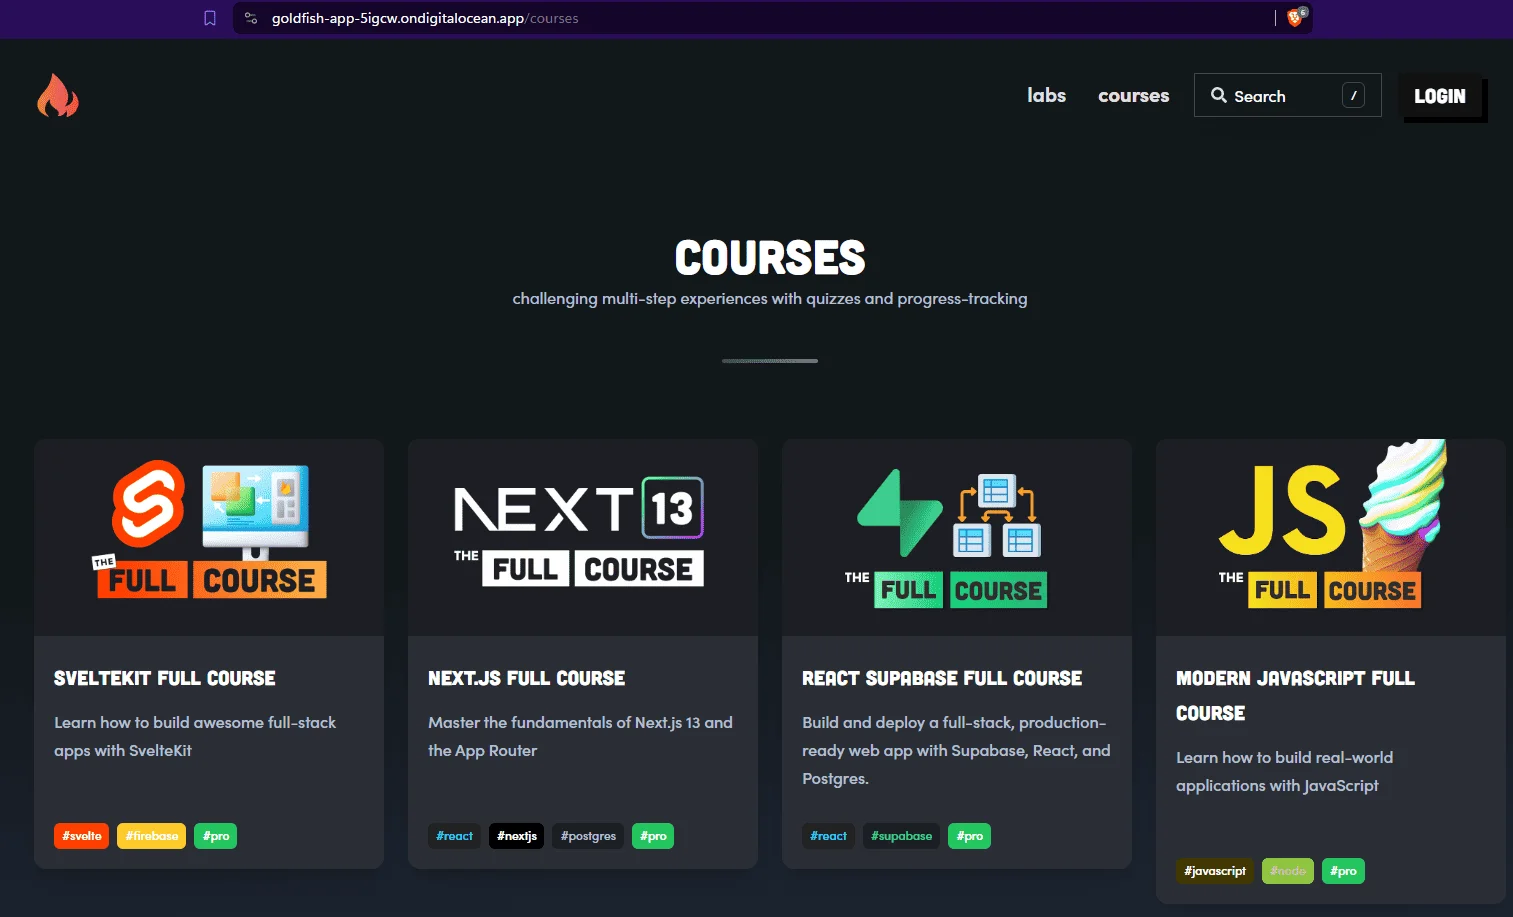
Task: Click the flame logo in the header
Action: point(58,95)
